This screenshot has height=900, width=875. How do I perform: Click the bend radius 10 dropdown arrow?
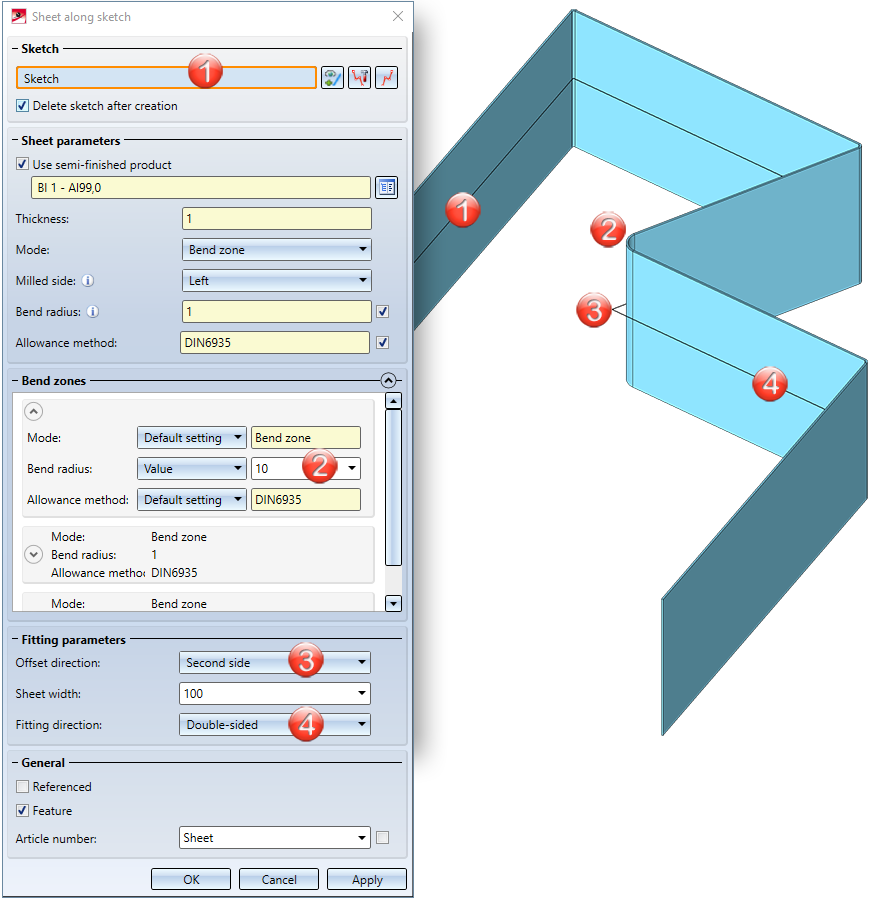tap(352, 468)
